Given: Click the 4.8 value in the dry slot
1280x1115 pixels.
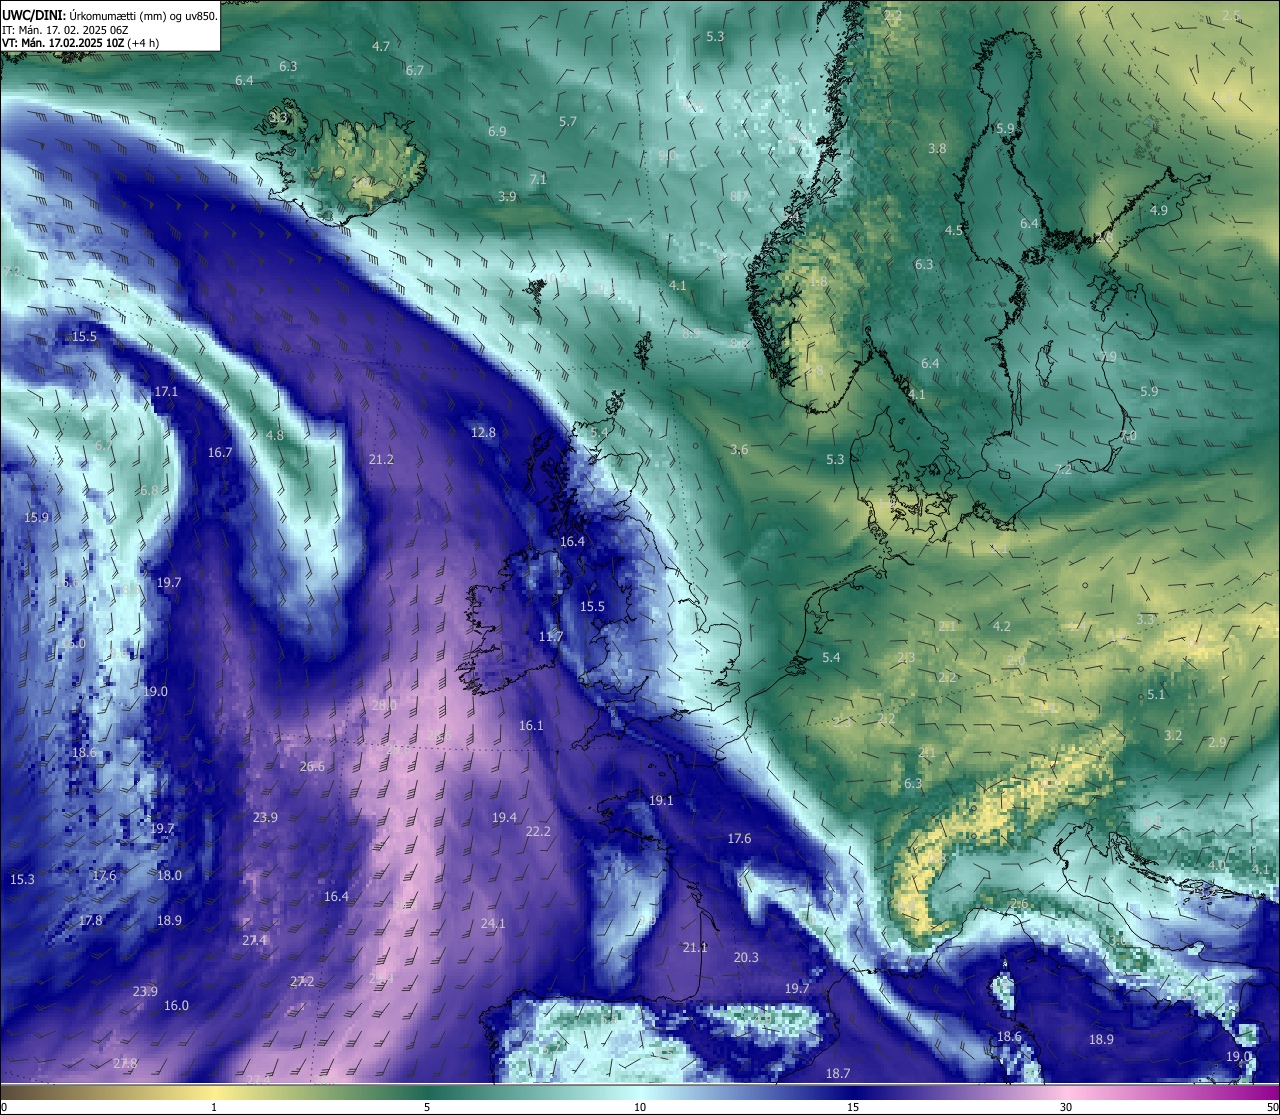Looking at the screenshot, I should coord(275,436).
